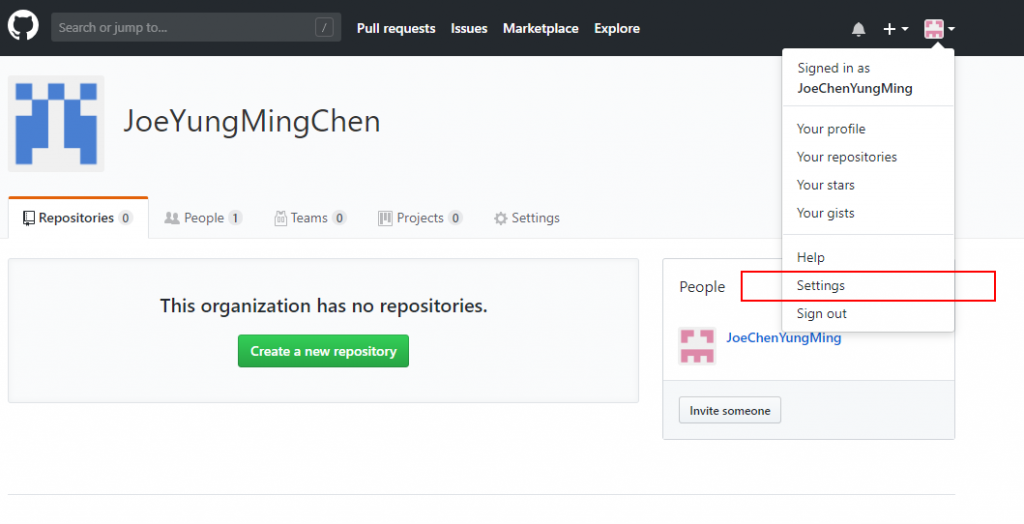Select the Repositories tab
Screen dimensions: 1024x524
(x=78, y=218)
